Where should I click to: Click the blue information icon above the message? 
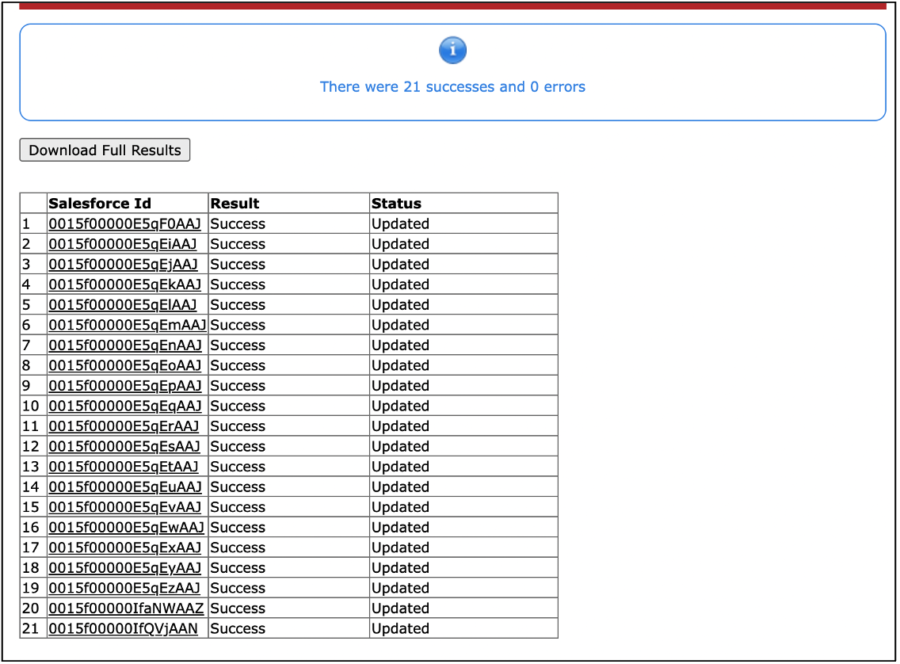[452, 50]
